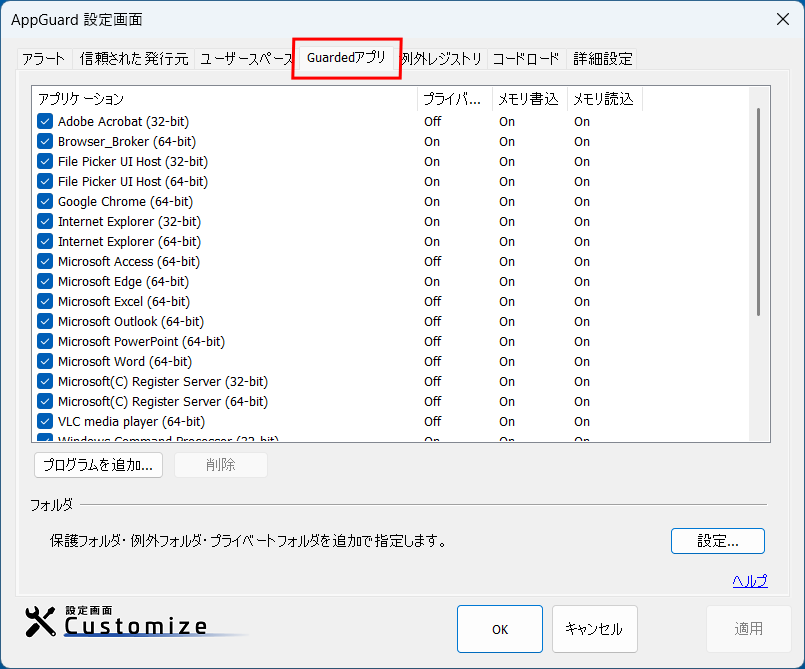Toggle the Google Chrome (64-bit) checkbox
805x669 pixels.
45,201
